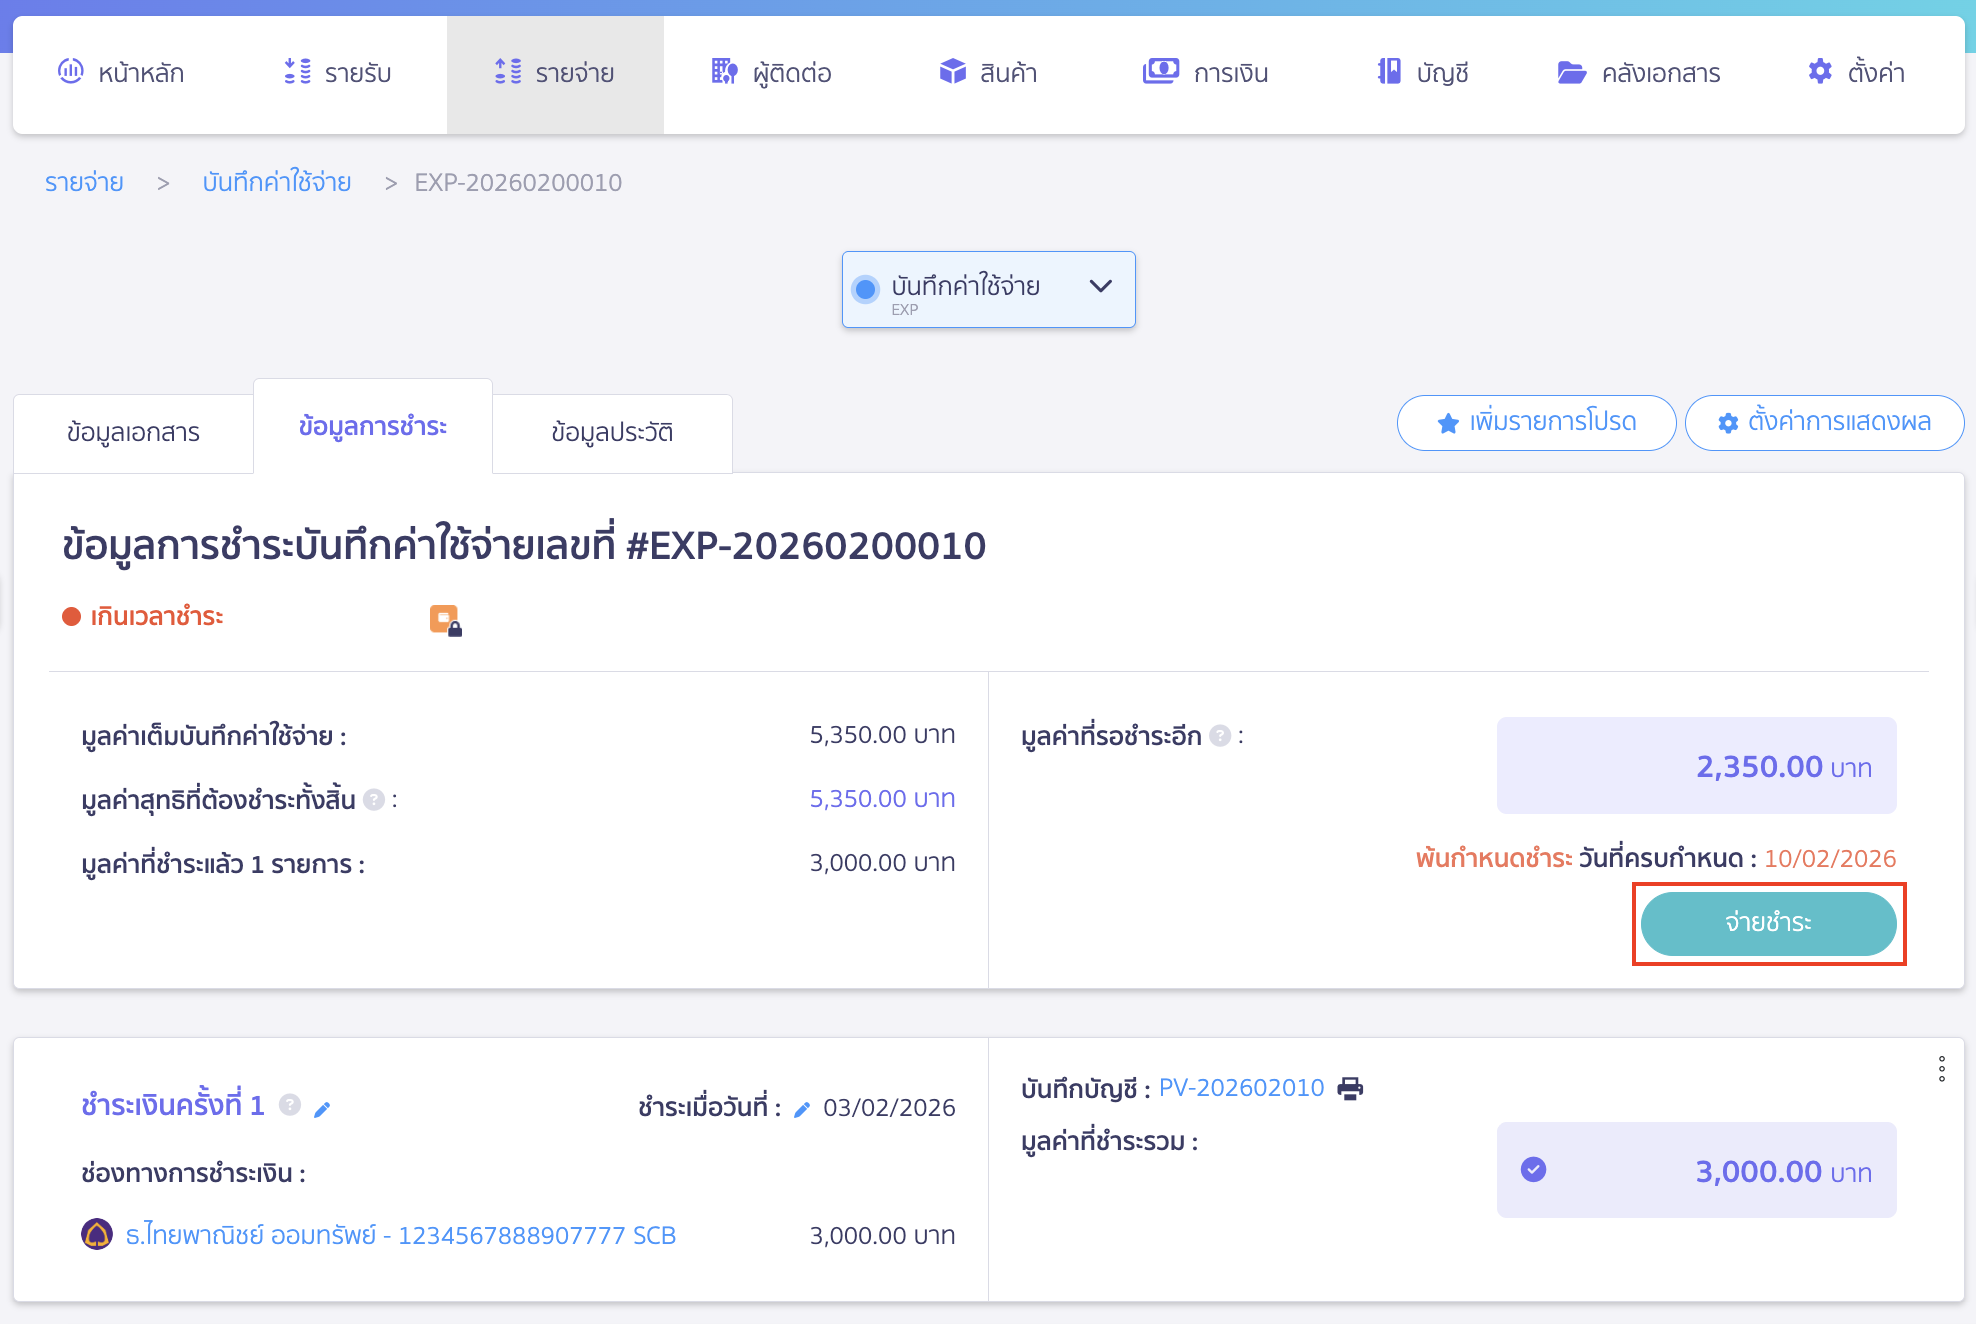Click เพิ่มรายการโปรด to add favorite
1976x1324 pixels.
[x=1536, y=422]
